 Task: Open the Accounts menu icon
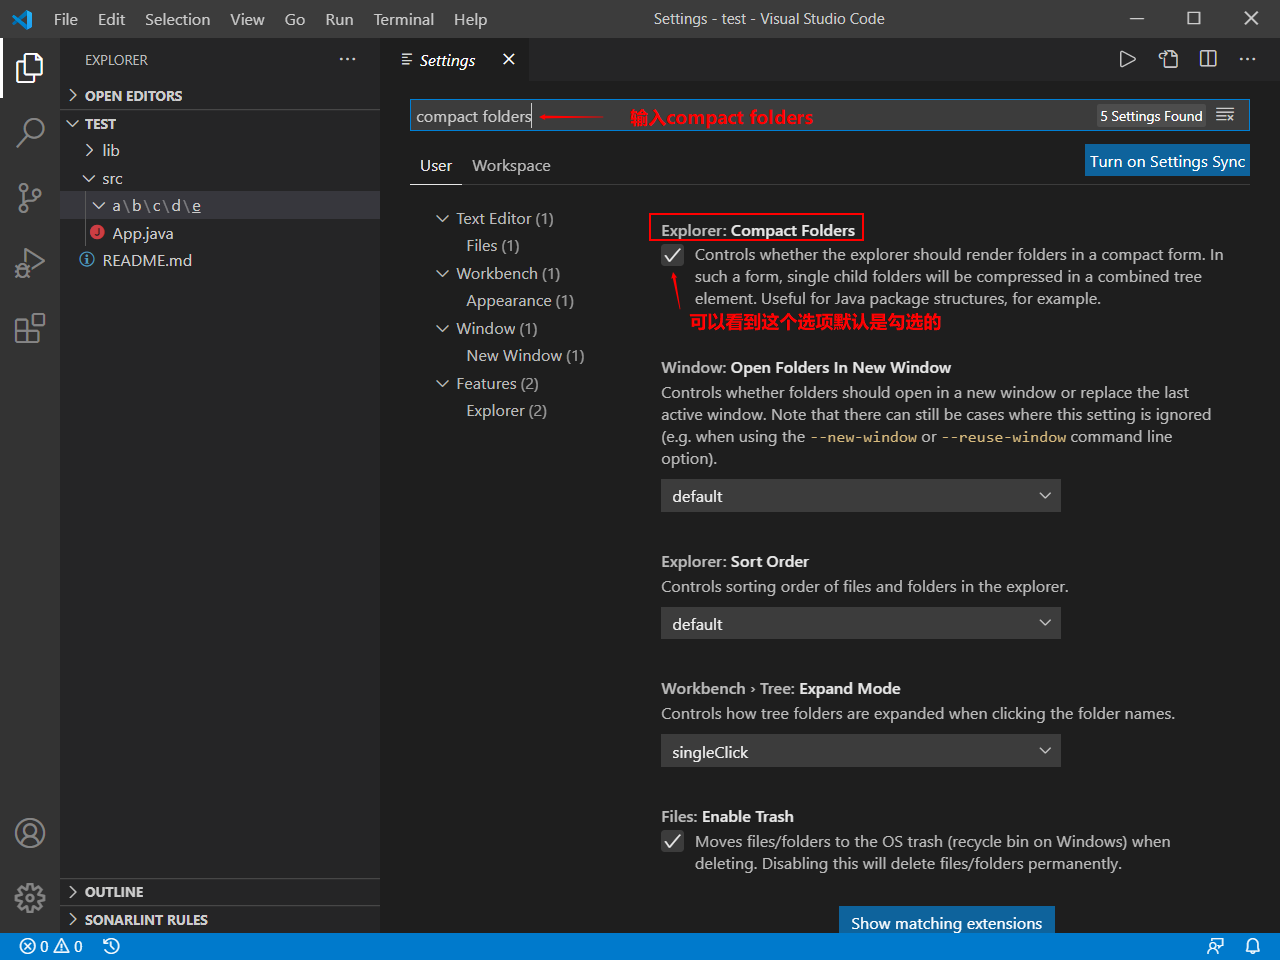point(30,833)
